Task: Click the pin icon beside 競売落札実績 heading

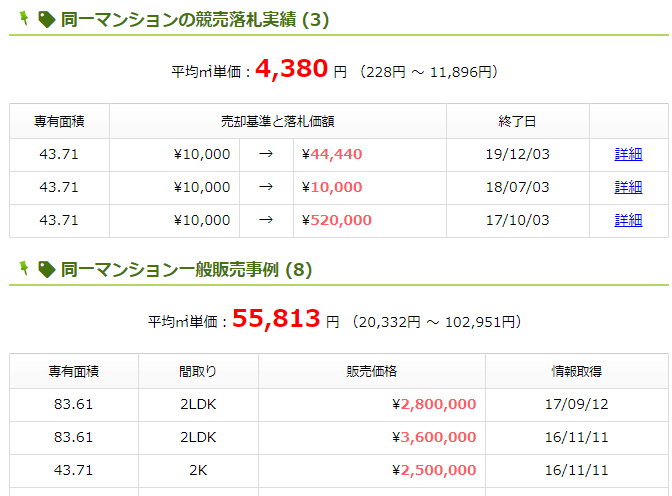Action: pos(24,18)
